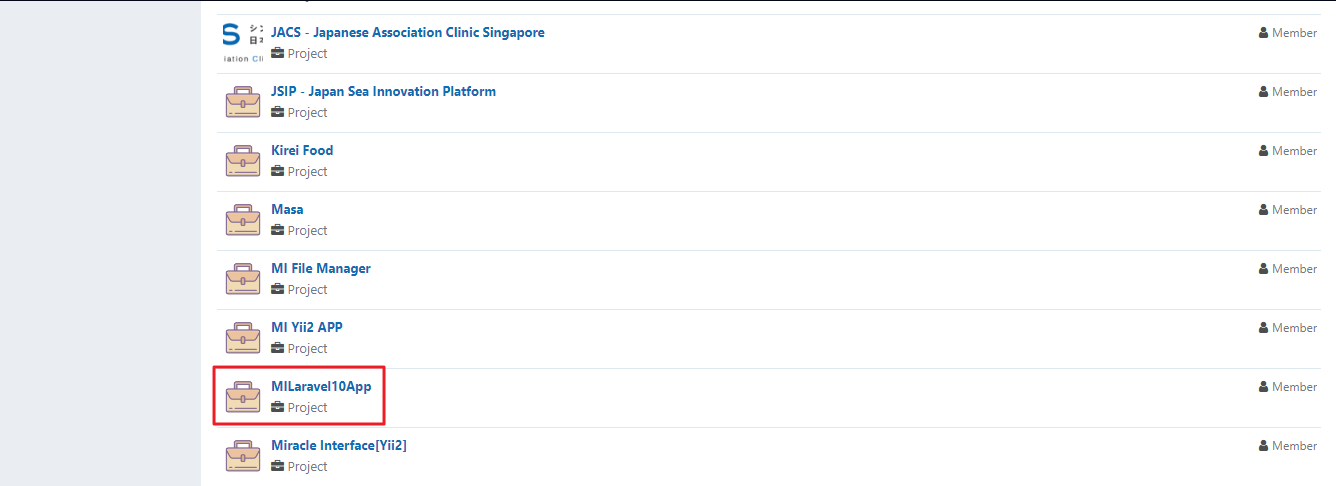Click the Kirei Food briefcase icon
Viewport: 1336px width, 486px height.
(242, 161)
